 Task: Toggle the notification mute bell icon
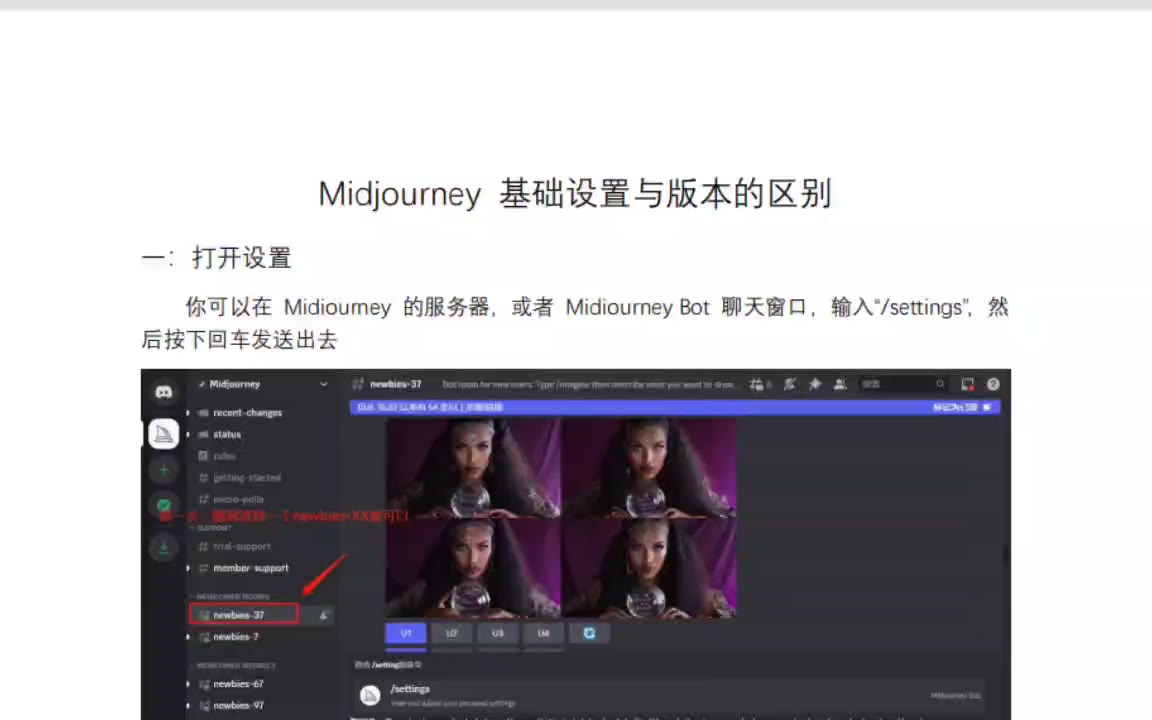point(789,384)
